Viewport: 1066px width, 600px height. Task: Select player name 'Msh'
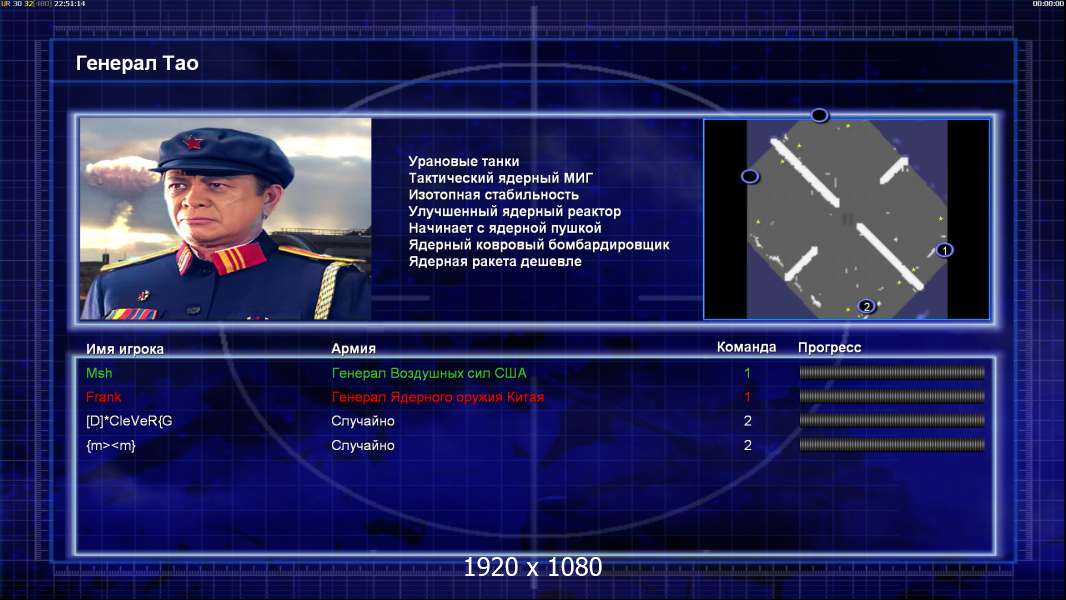[x=99, y=373]
